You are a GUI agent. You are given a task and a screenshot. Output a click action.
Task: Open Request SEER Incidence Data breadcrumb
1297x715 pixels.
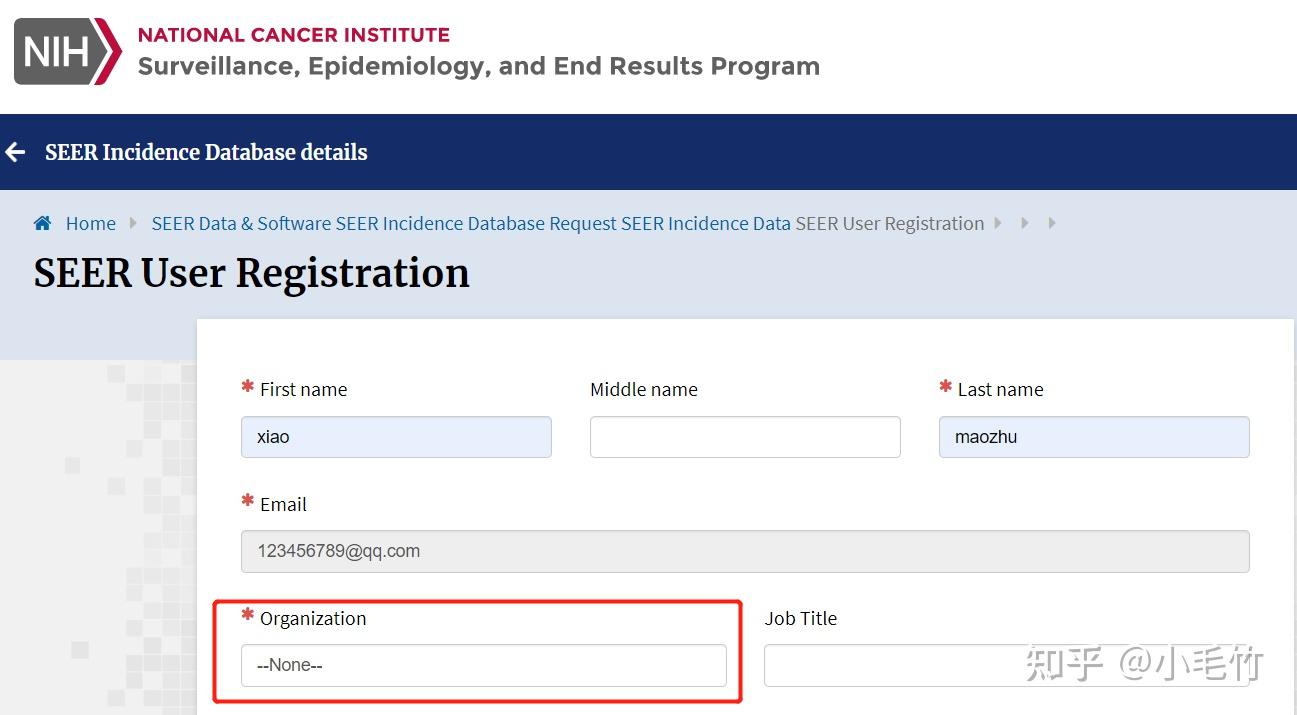click(x=705, y=223)
